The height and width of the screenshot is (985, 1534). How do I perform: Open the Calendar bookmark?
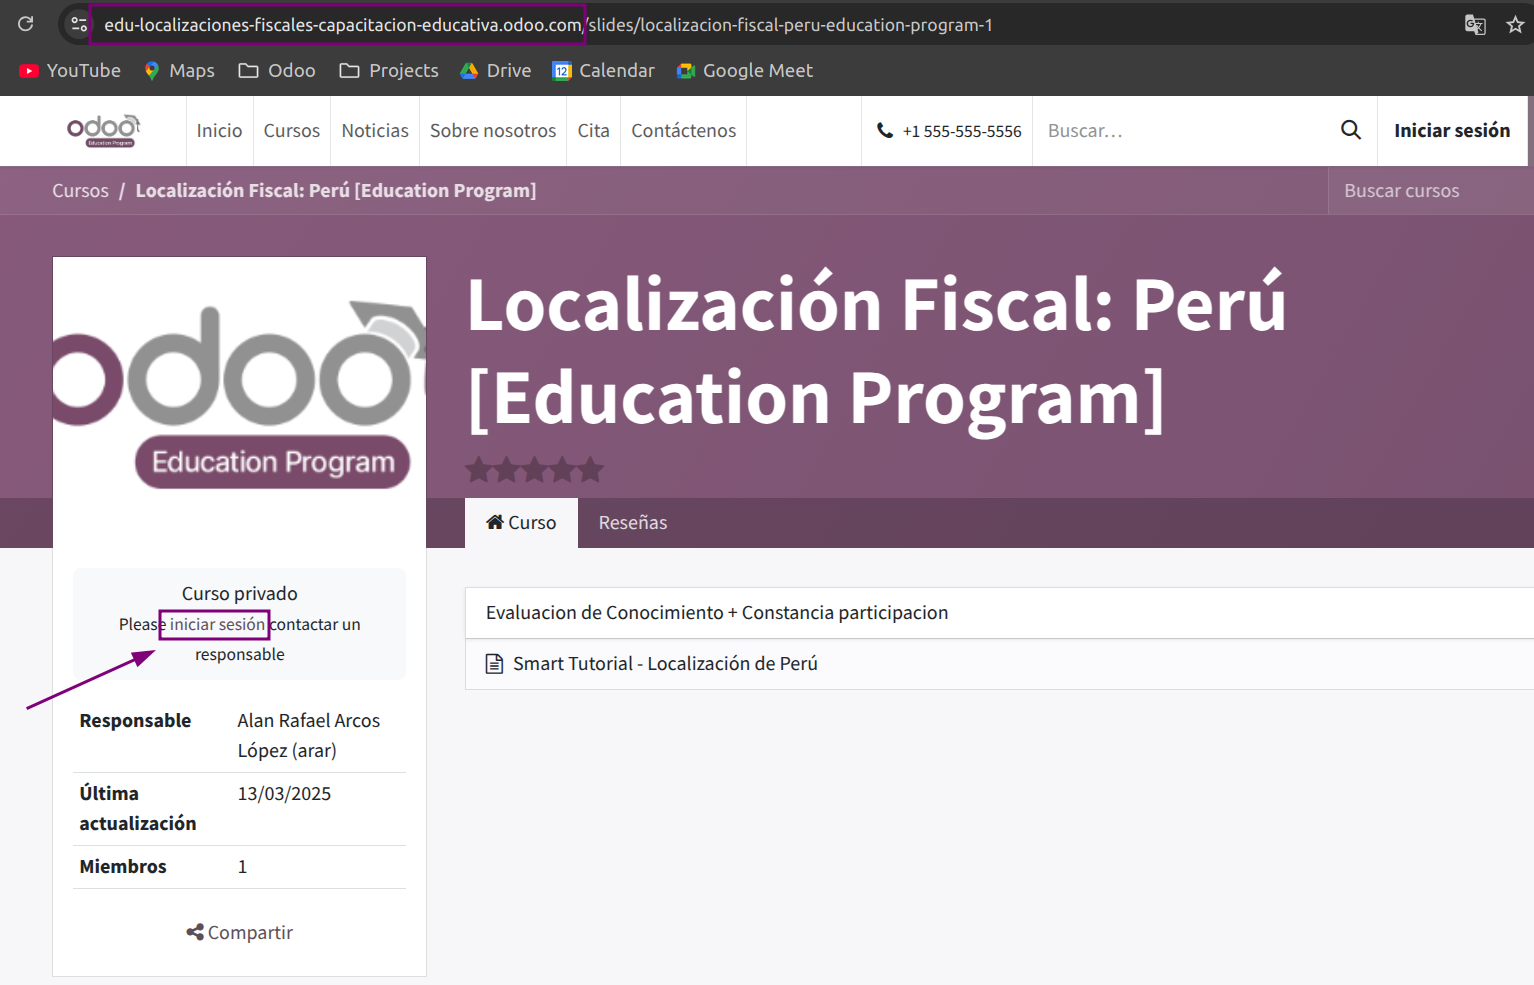click(604, 71)
